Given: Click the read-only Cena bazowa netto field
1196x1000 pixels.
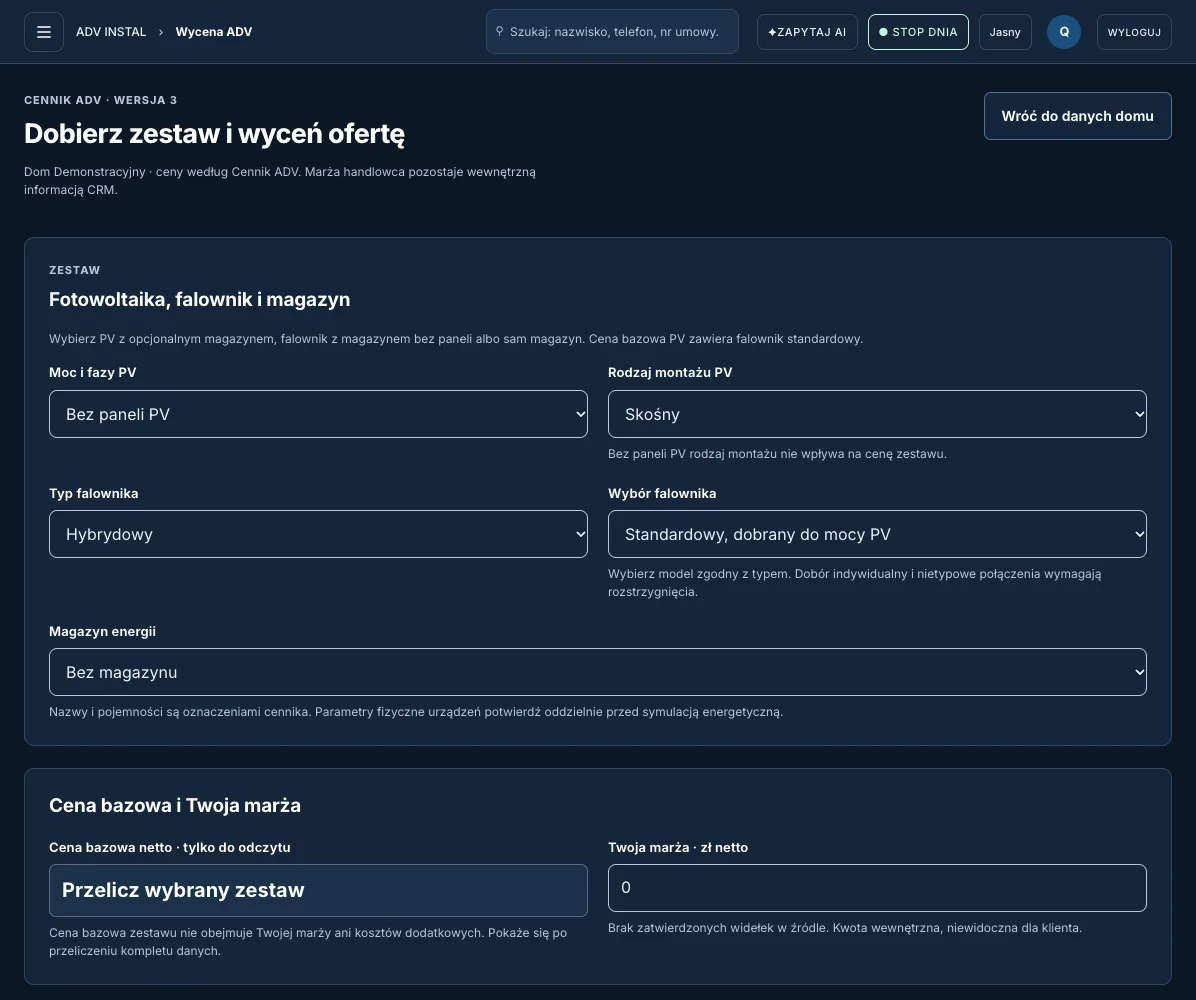Looking at the screenshot, I should 318,890.
